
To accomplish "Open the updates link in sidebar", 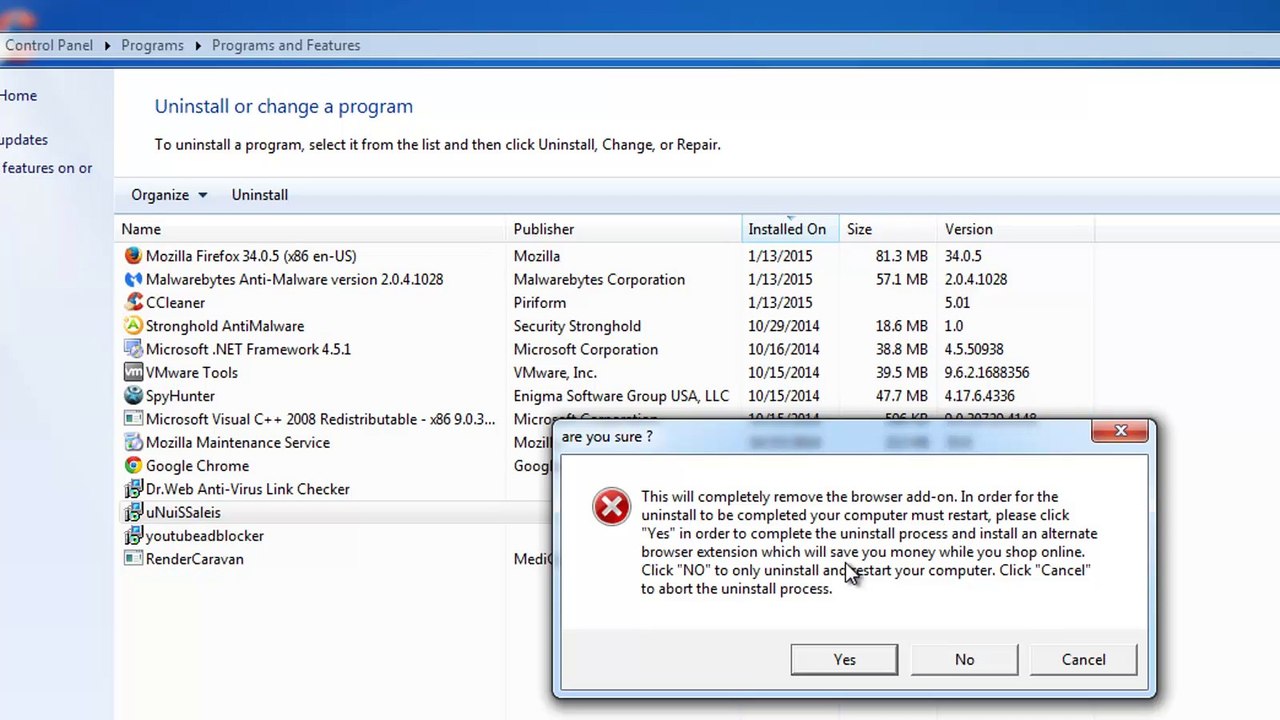I will (24, 140).
